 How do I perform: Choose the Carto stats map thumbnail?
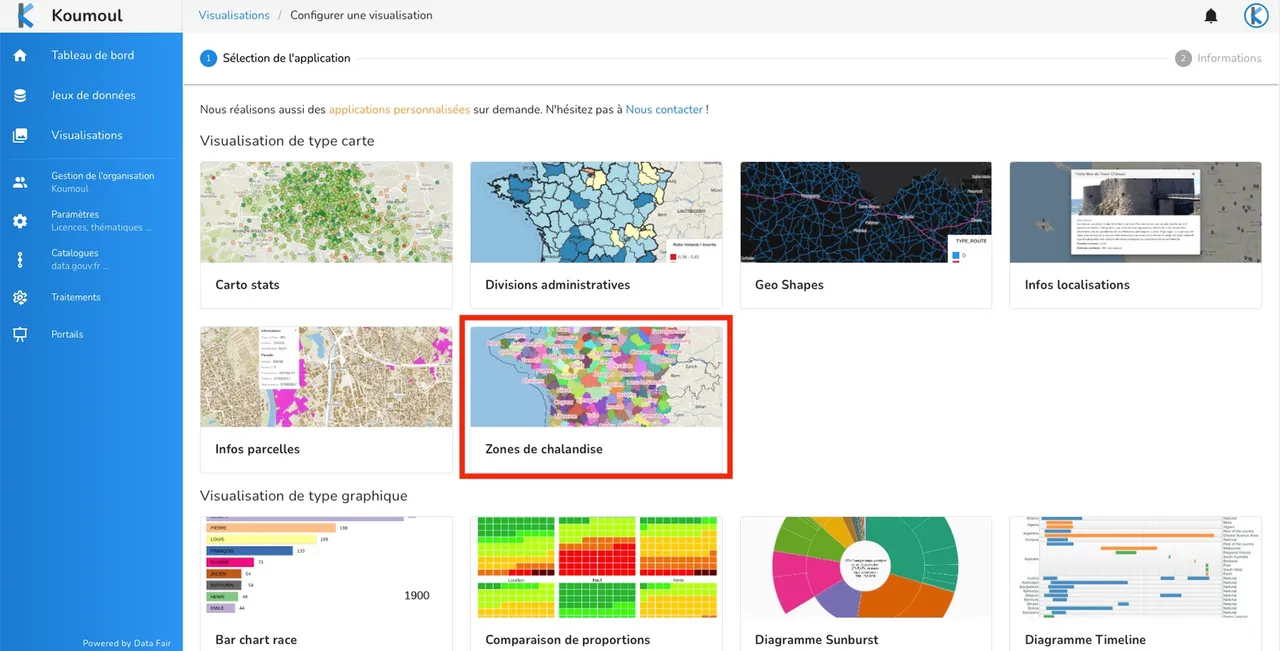click(x=326, y=212)
